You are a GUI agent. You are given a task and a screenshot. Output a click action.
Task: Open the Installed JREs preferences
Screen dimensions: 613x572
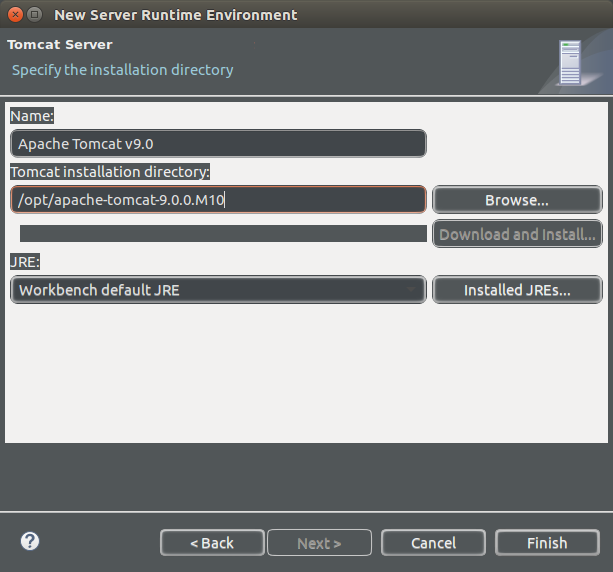point(517,290)
